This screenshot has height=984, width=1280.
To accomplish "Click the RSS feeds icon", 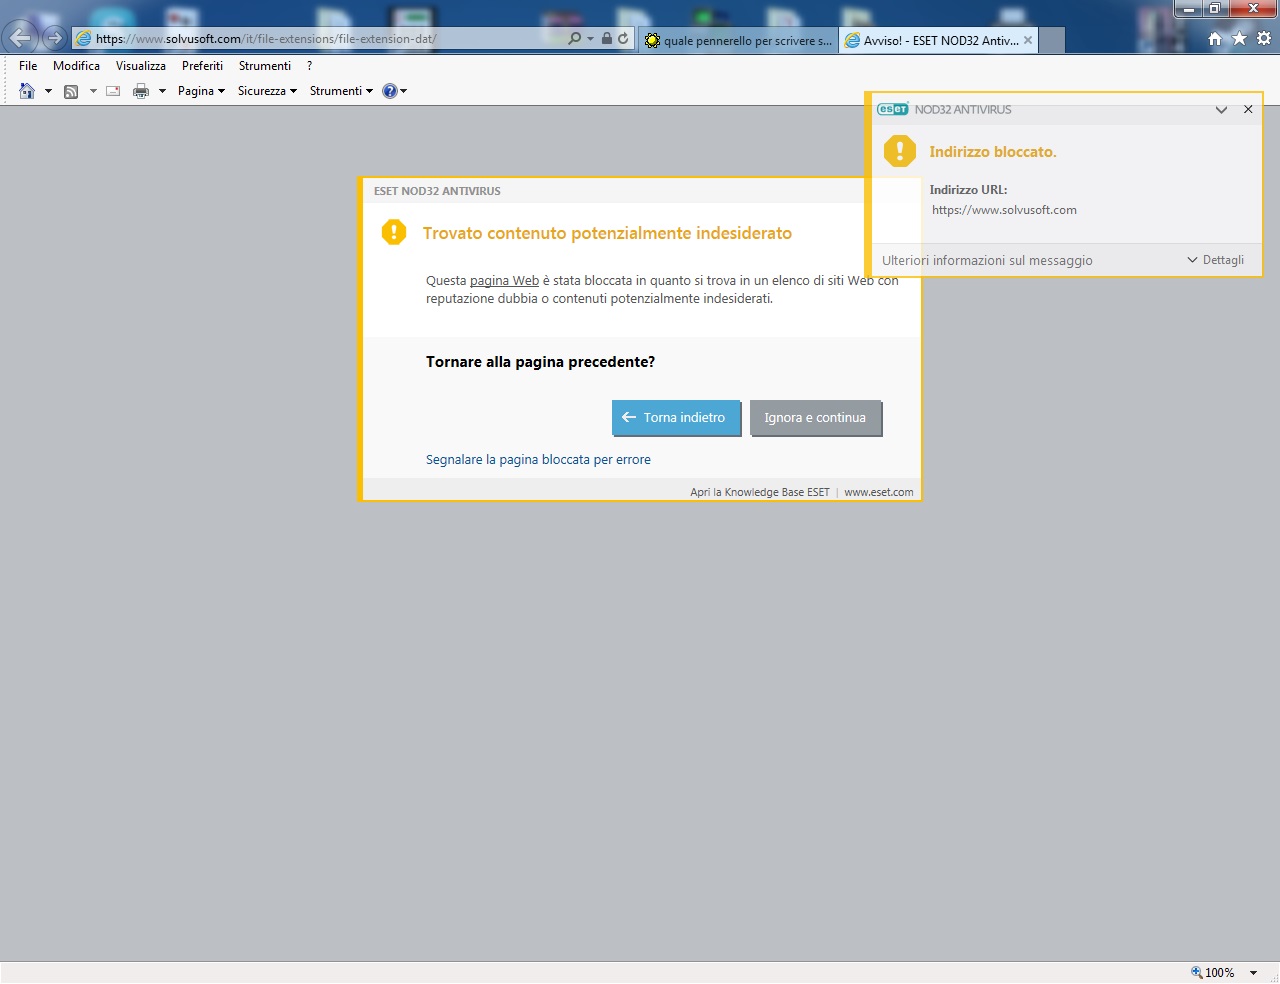I will [x=71, y=91].
